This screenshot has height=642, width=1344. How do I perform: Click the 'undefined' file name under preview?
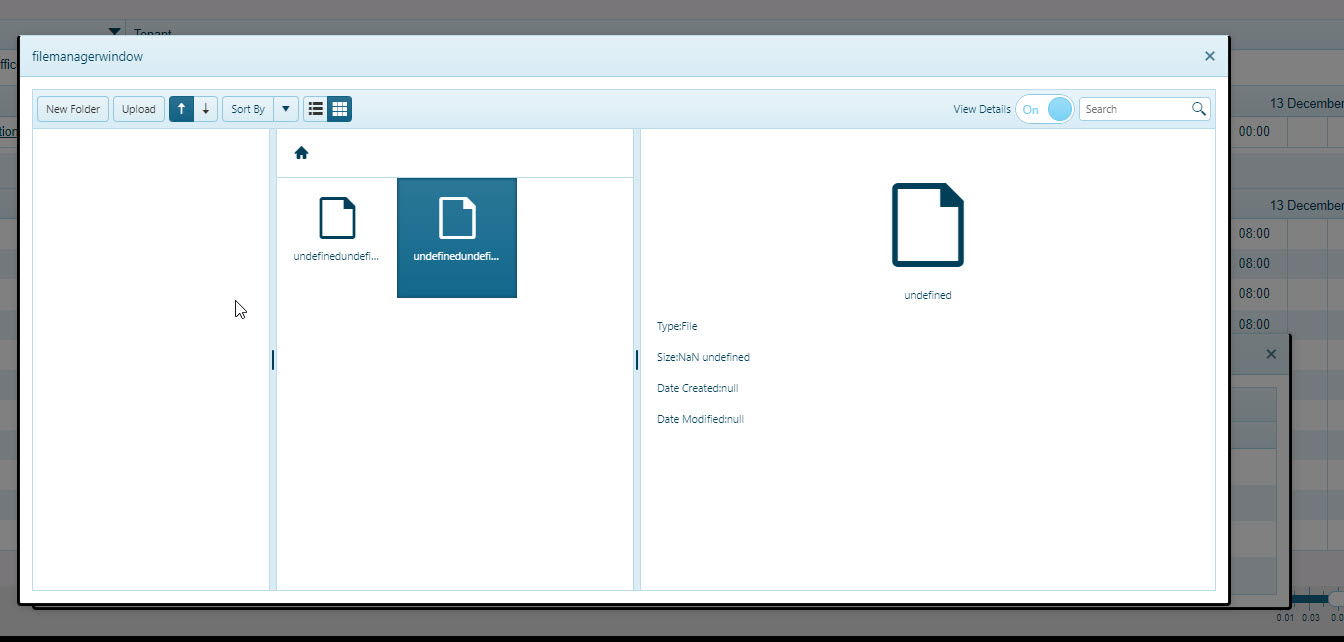(x=928, y=295)
